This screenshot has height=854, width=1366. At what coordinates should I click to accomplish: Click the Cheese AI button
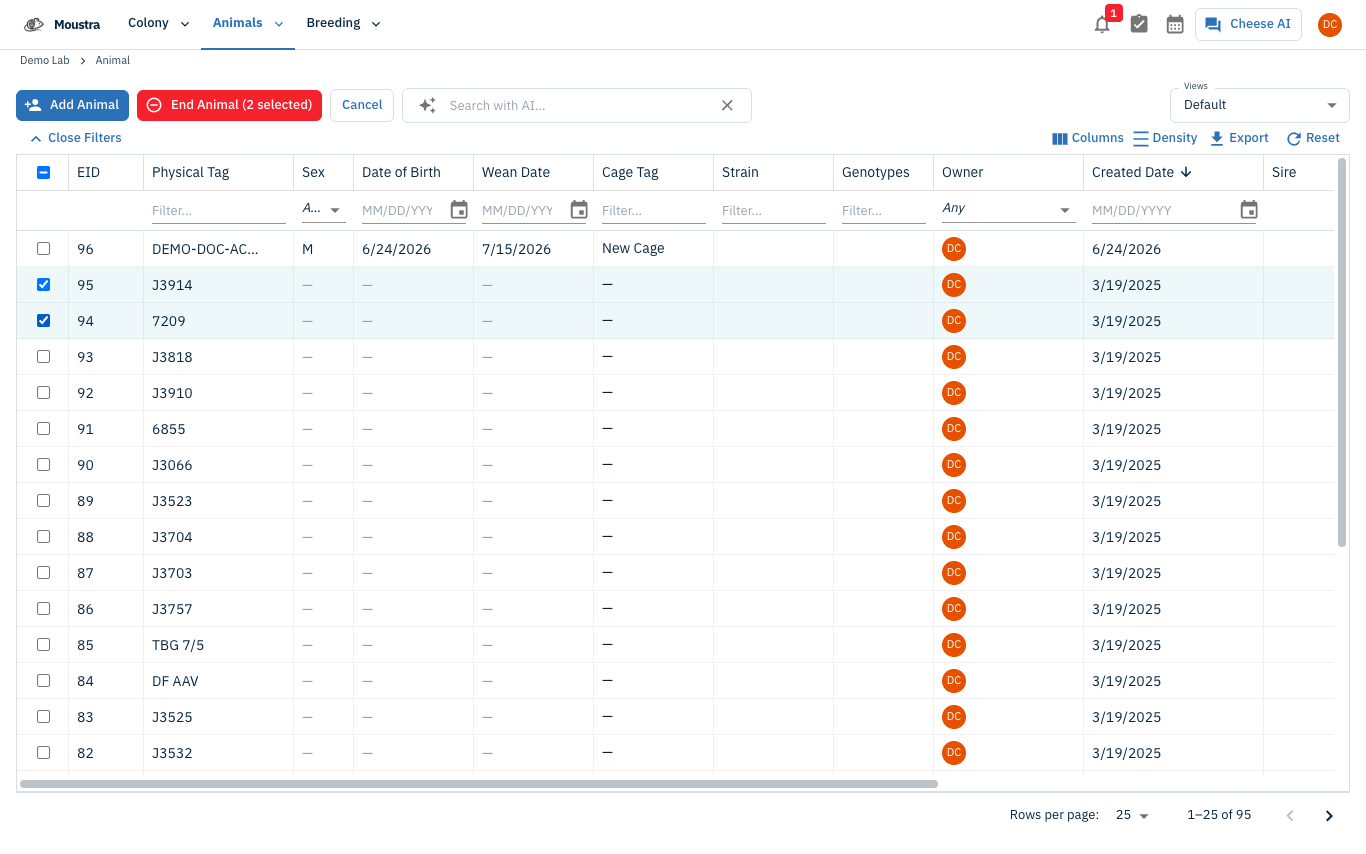[x=1248, y=24]
